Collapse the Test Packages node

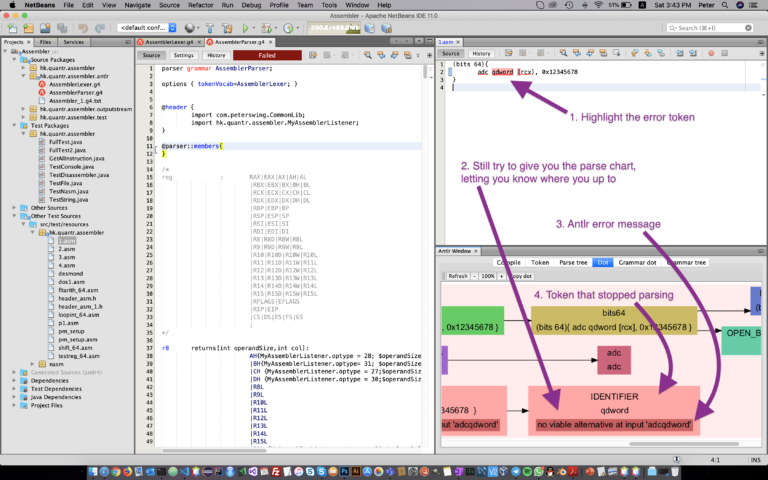click(x=14, y=125)
